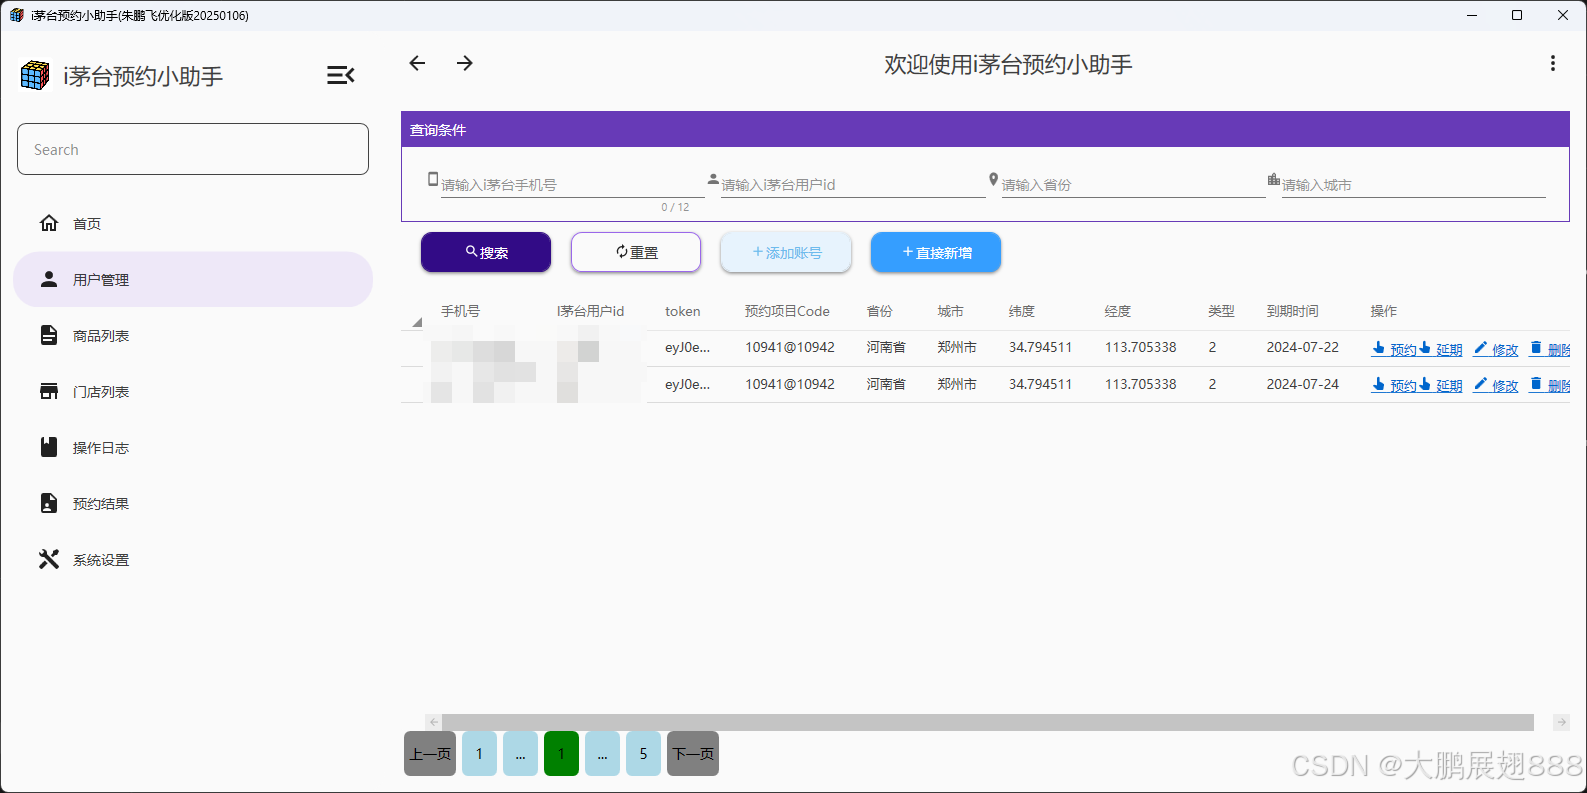Click the 直接新增 button
This screenshot has height=793, width=1587.
pyautogui.click(x=936, y=252)
